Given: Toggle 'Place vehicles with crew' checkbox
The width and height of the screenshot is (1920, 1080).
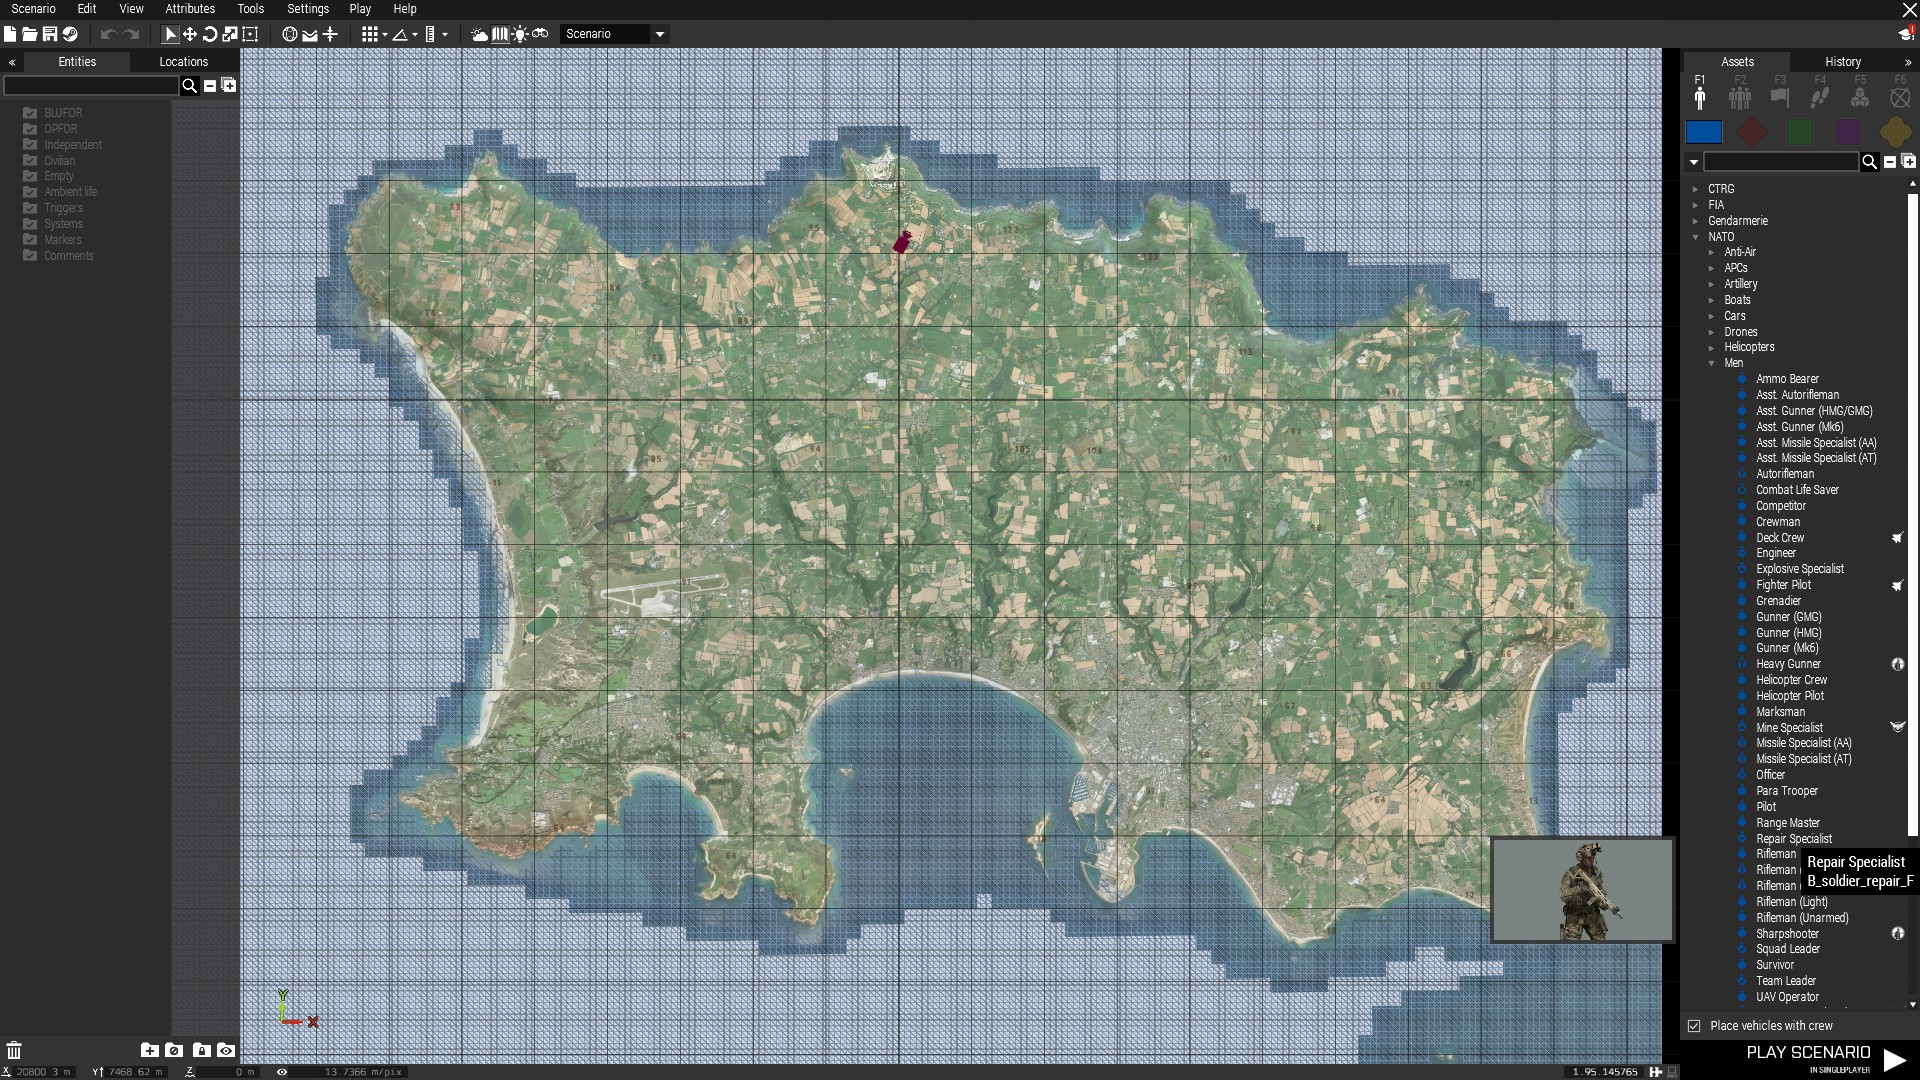Looking at the screenshot, I should (1694, 1026).
